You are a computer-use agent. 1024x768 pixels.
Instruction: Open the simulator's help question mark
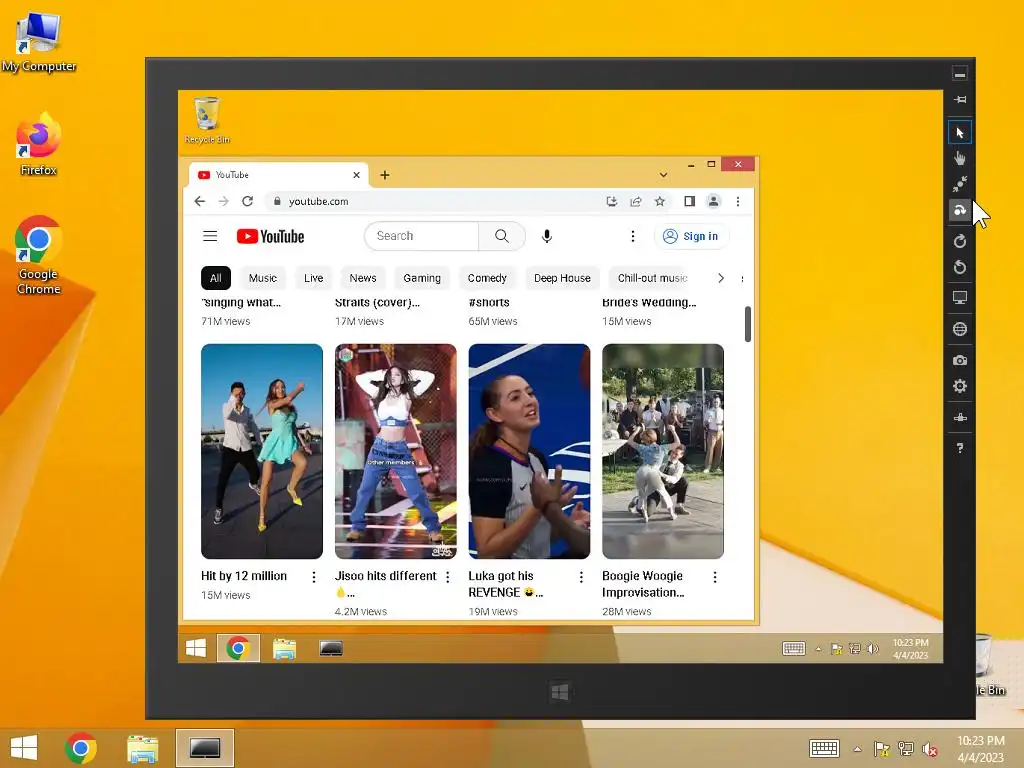point(959,448)
